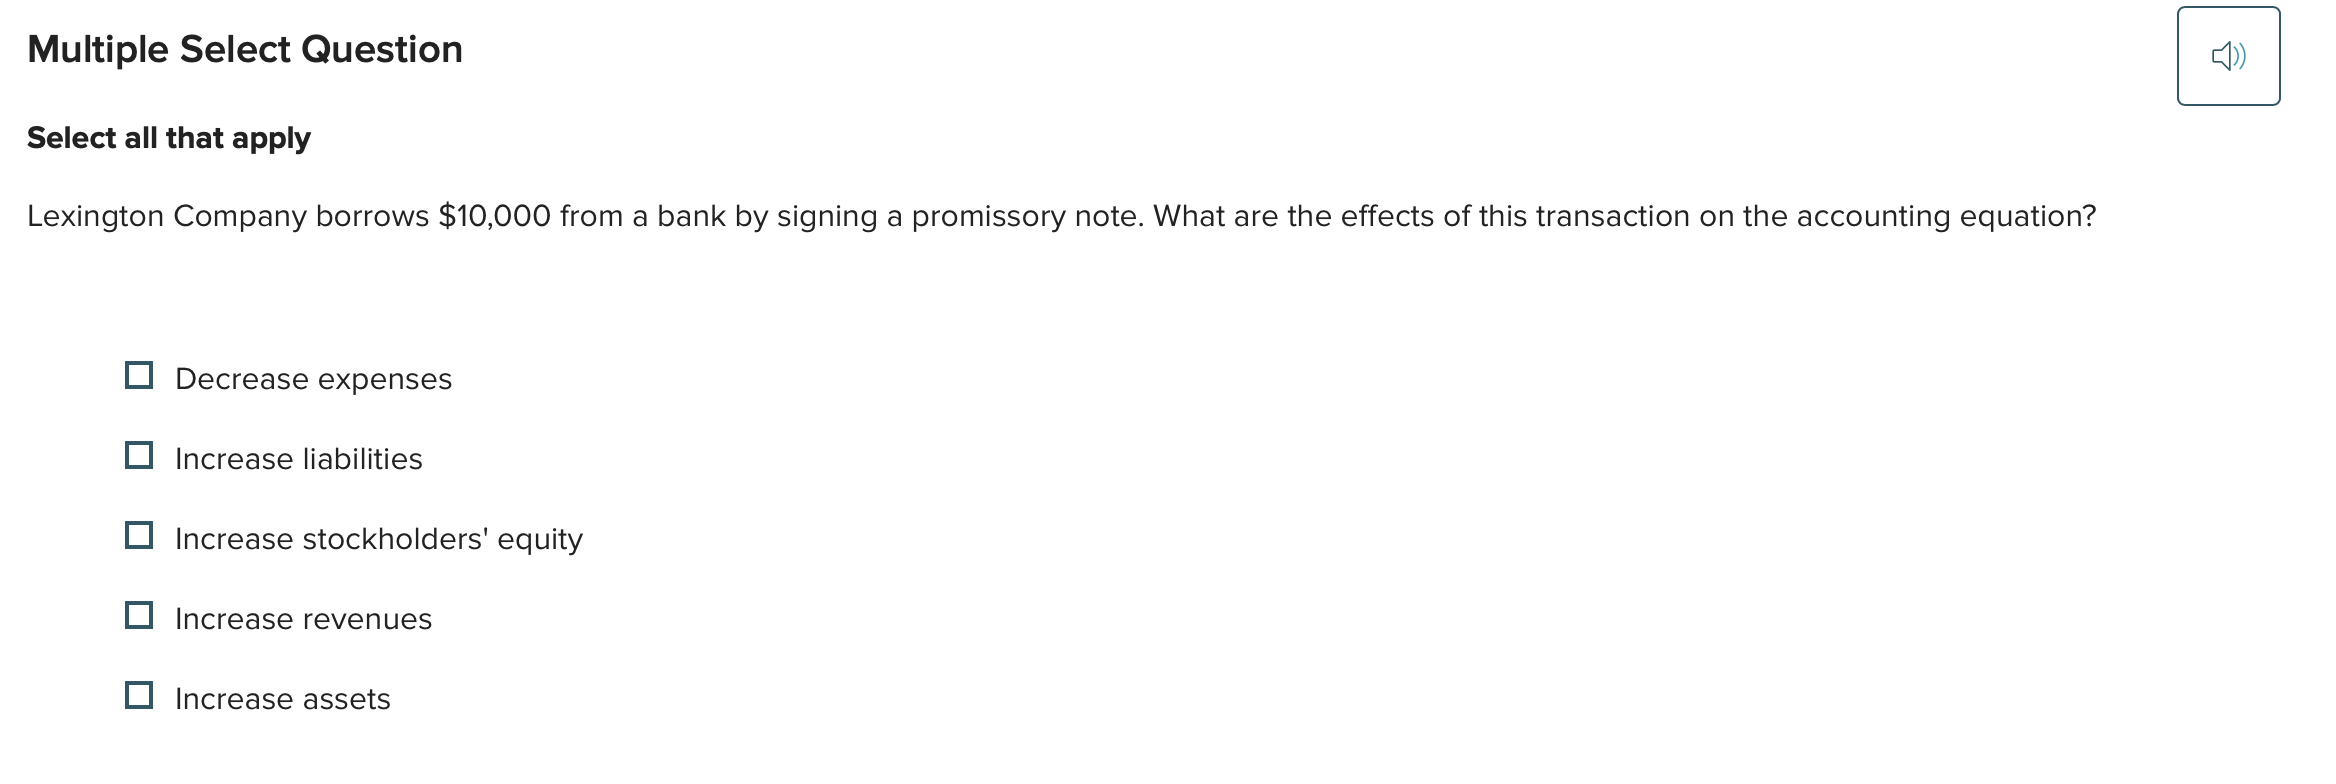The image size is (2336, 784).
Task: Click the audio playback speaker icon
Action: [x=2229, y=56]
